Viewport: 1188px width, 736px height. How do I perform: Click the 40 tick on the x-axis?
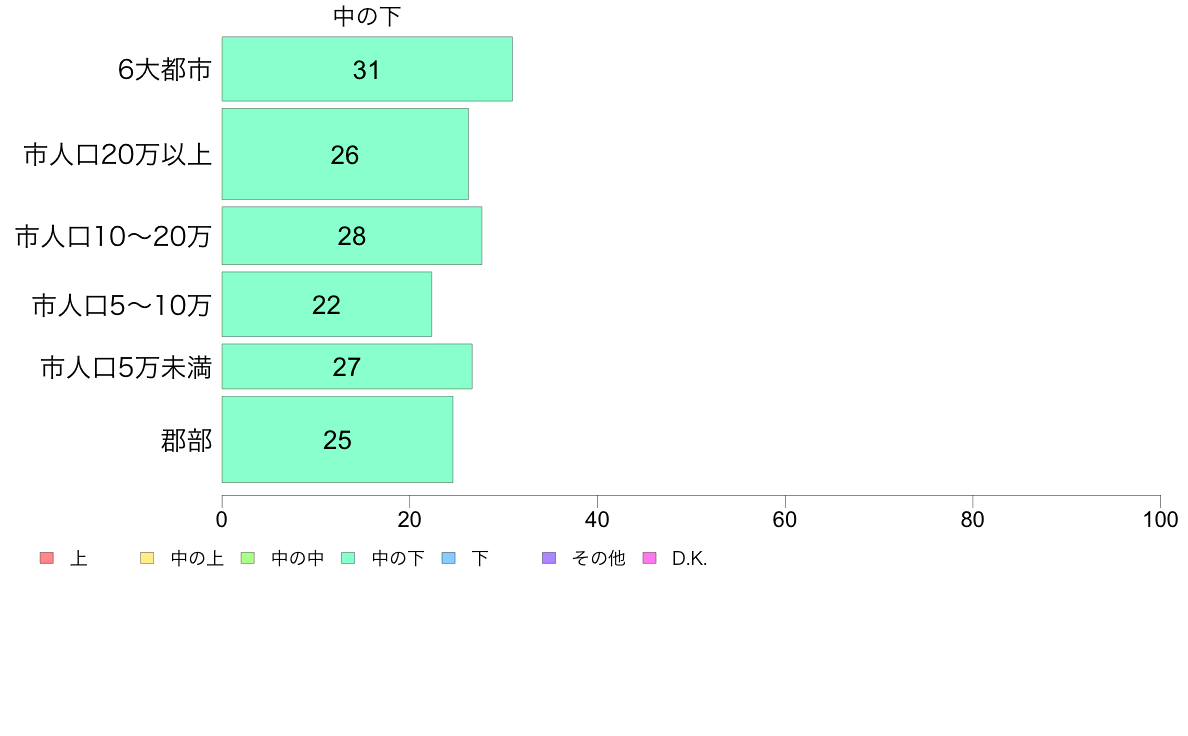click(x=597, y=520)
